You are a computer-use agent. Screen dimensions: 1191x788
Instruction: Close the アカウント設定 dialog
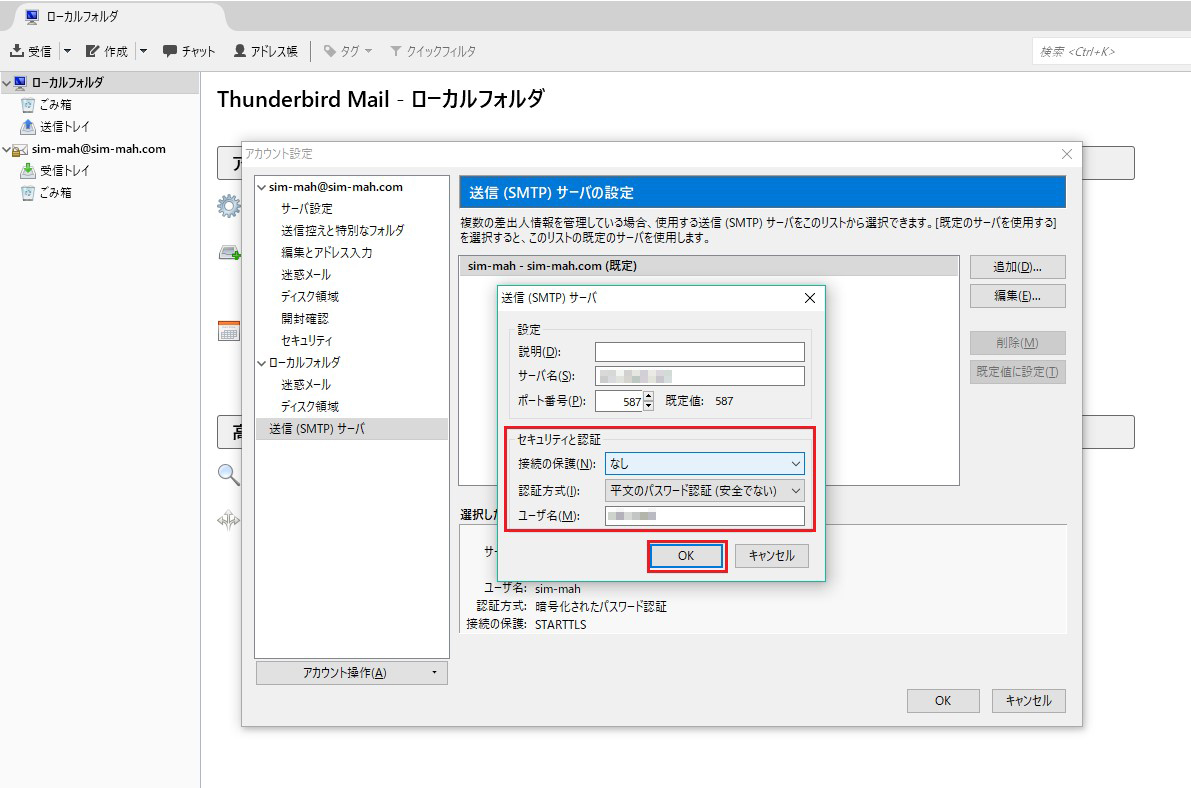click(x=1066, y=154)
